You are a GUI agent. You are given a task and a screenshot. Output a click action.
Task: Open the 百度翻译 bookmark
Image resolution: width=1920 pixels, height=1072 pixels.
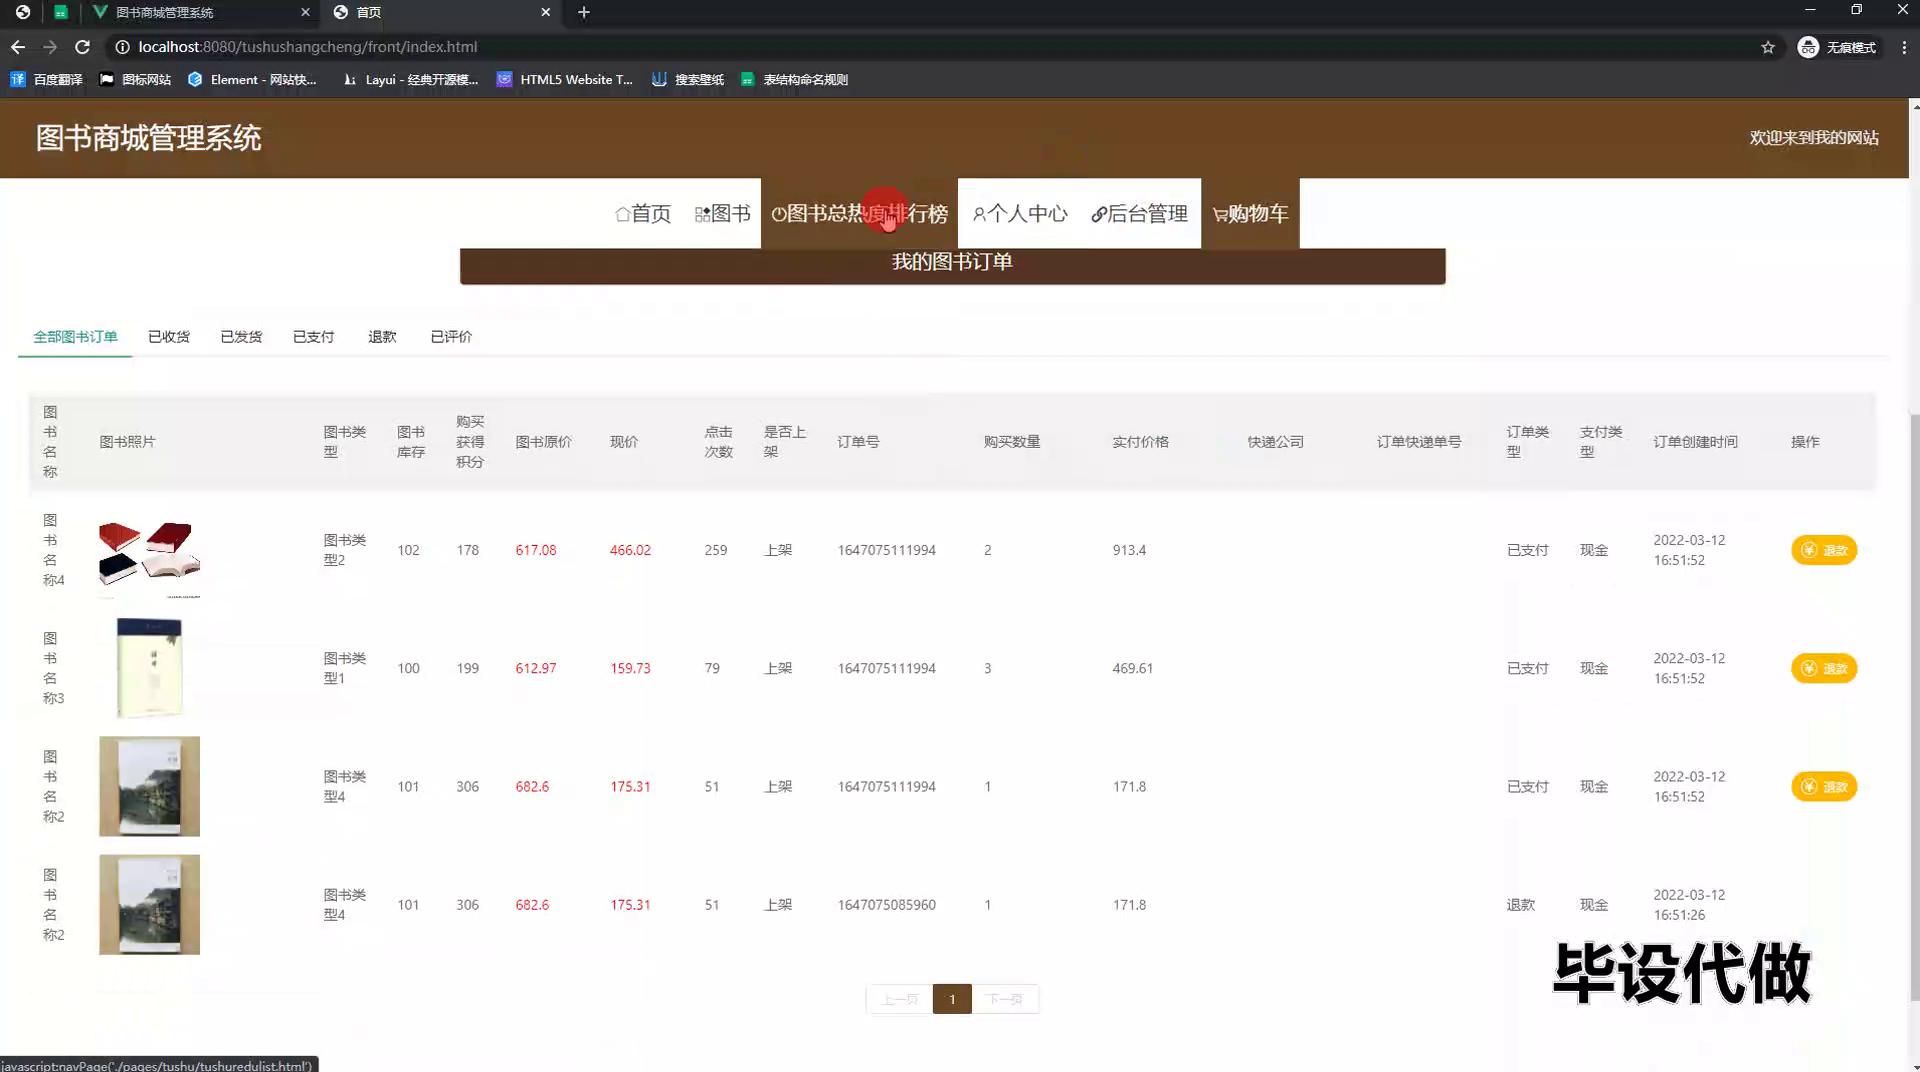[x=47, y=80]
